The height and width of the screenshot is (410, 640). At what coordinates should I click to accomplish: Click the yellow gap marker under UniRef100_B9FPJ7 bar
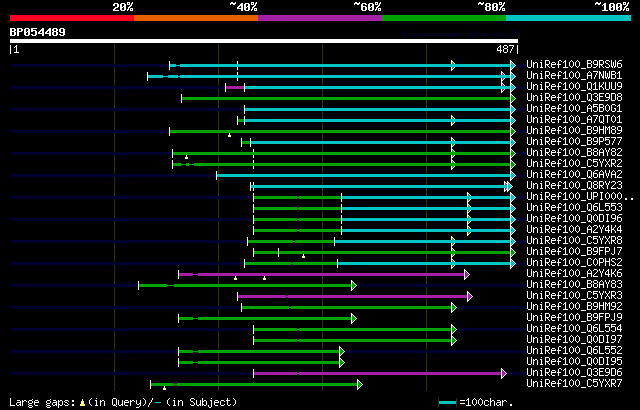pos(303,256)
